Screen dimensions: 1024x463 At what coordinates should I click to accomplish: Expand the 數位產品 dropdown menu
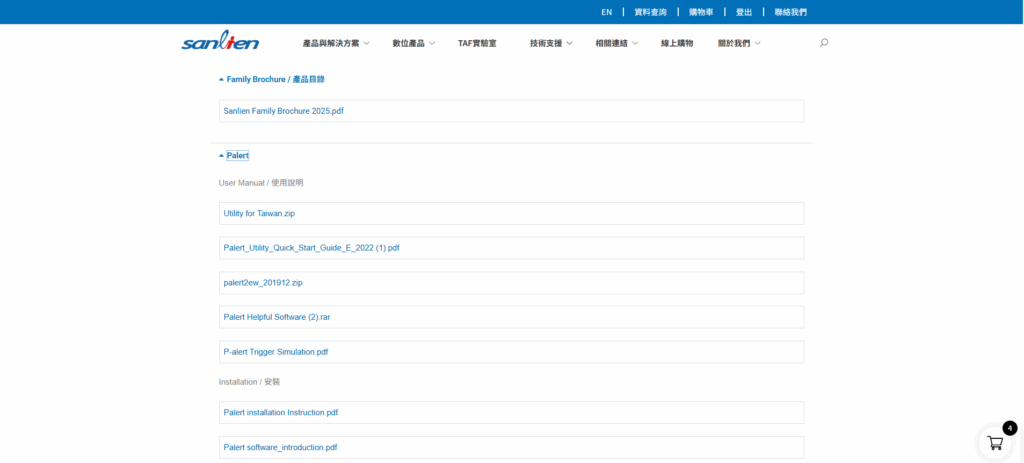coord(413,43)
